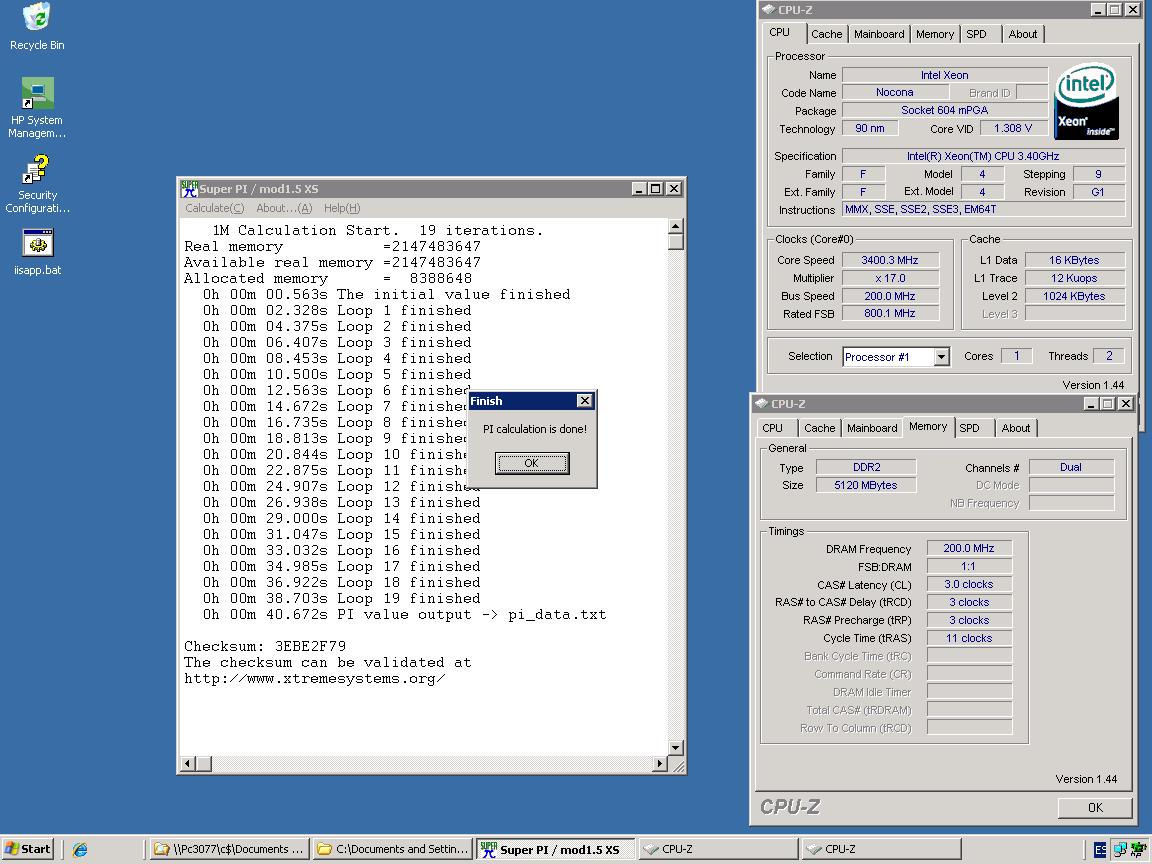1152x864 pixels.
Task: Open Memory tab in upper CPU-Z window
Action: tap(935, 34)
